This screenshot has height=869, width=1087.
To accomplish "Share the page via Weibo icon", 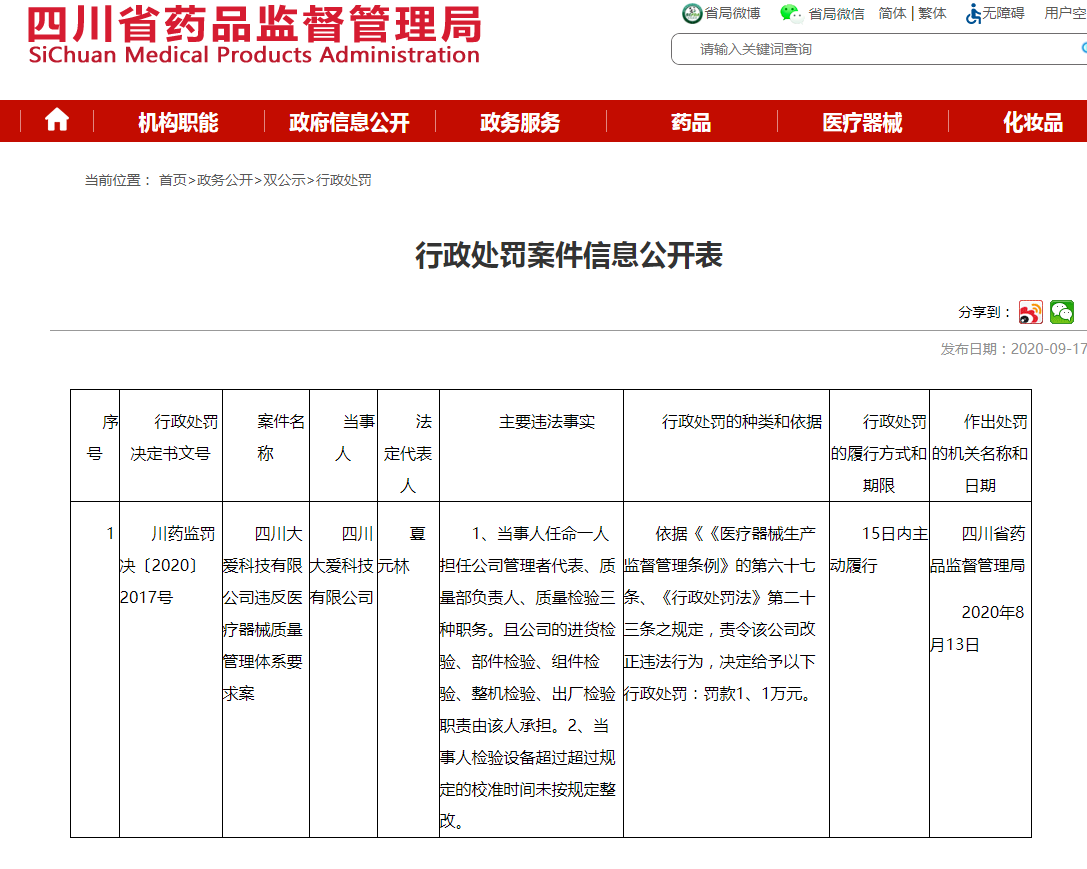I will [1030, 313].
